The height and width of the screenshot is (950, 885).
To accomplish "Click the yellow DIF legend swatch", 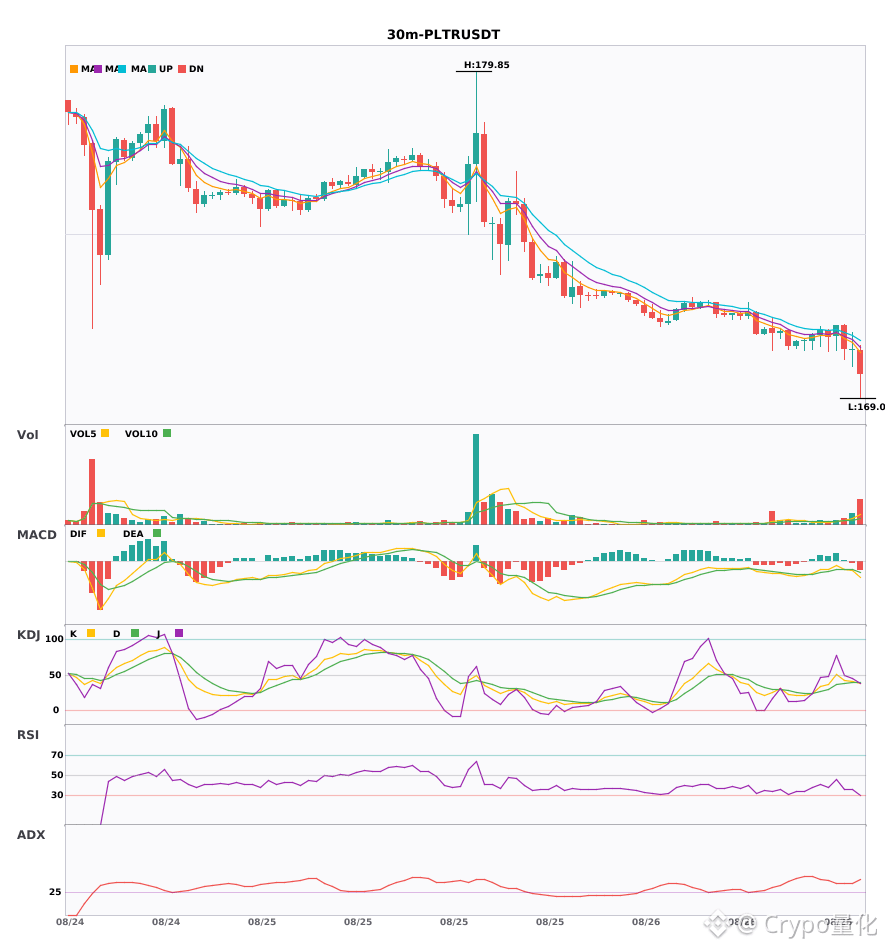I will tap(101, 533).
